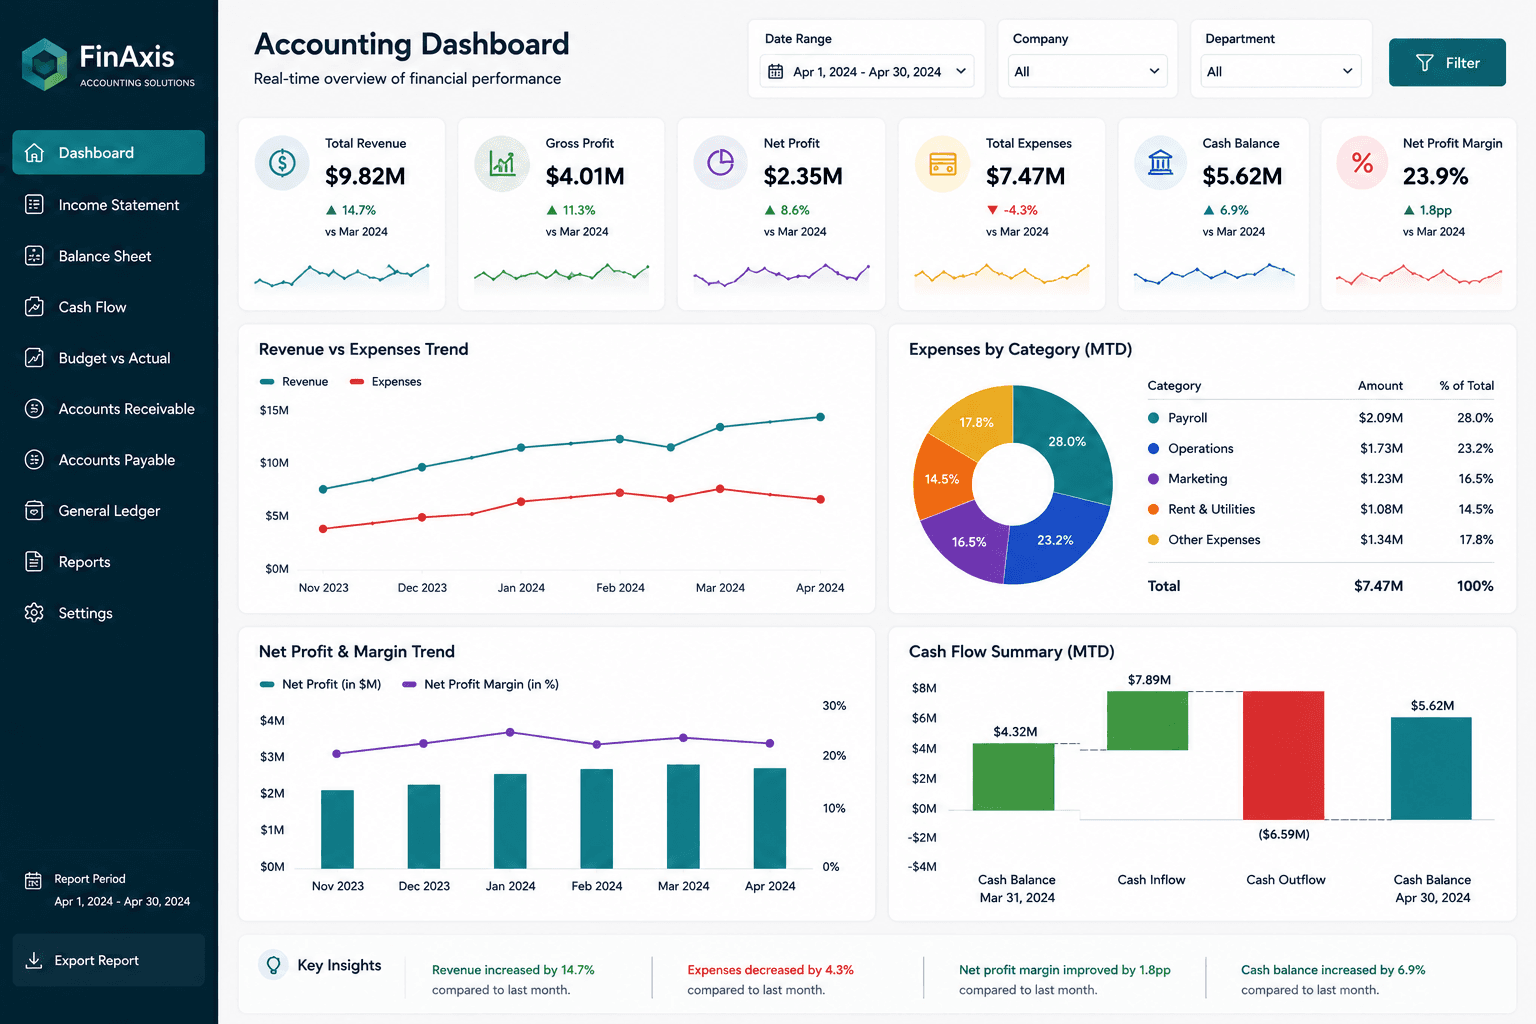Click the Date Range calendar icon
The image size is (1536, 1024).
[775, 72]
